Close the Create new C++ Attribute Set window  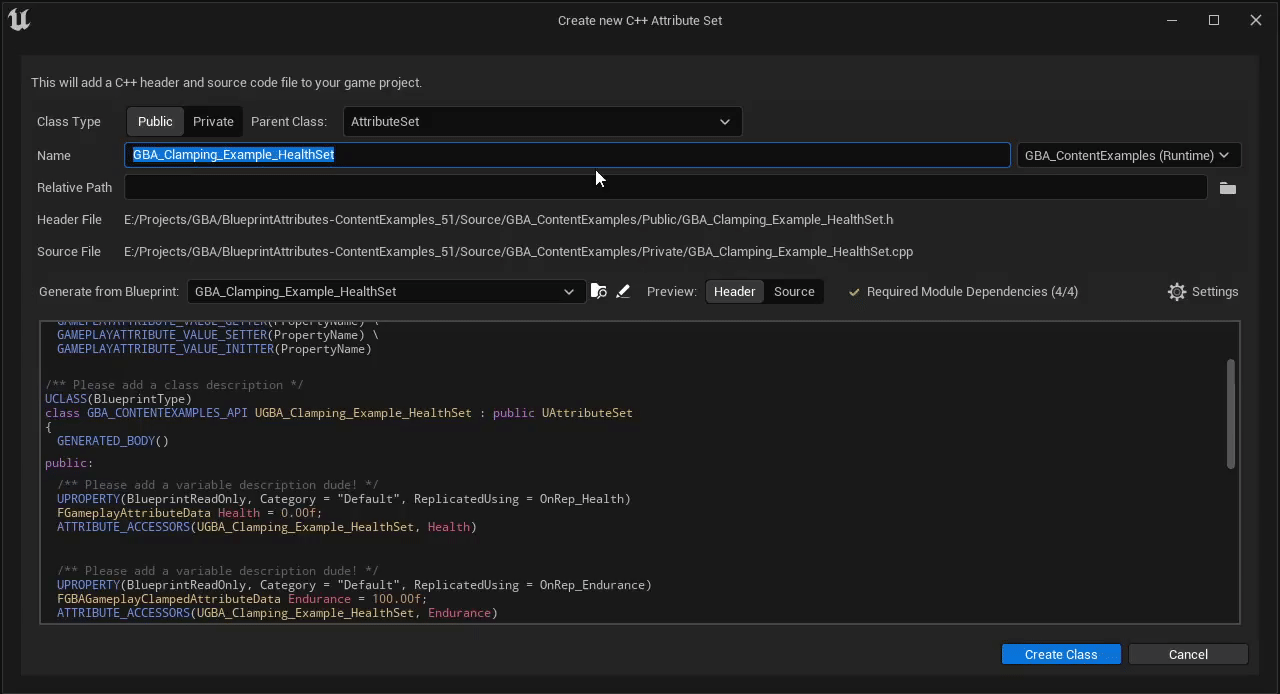click(1256, 20)
